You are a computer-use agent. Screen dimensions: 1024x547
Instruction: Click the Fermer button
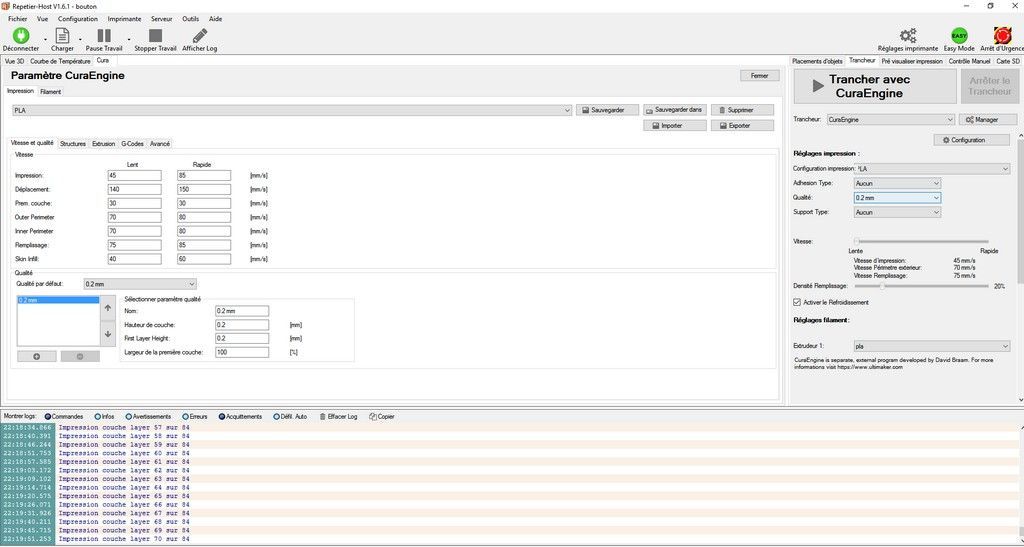[760, 76]
